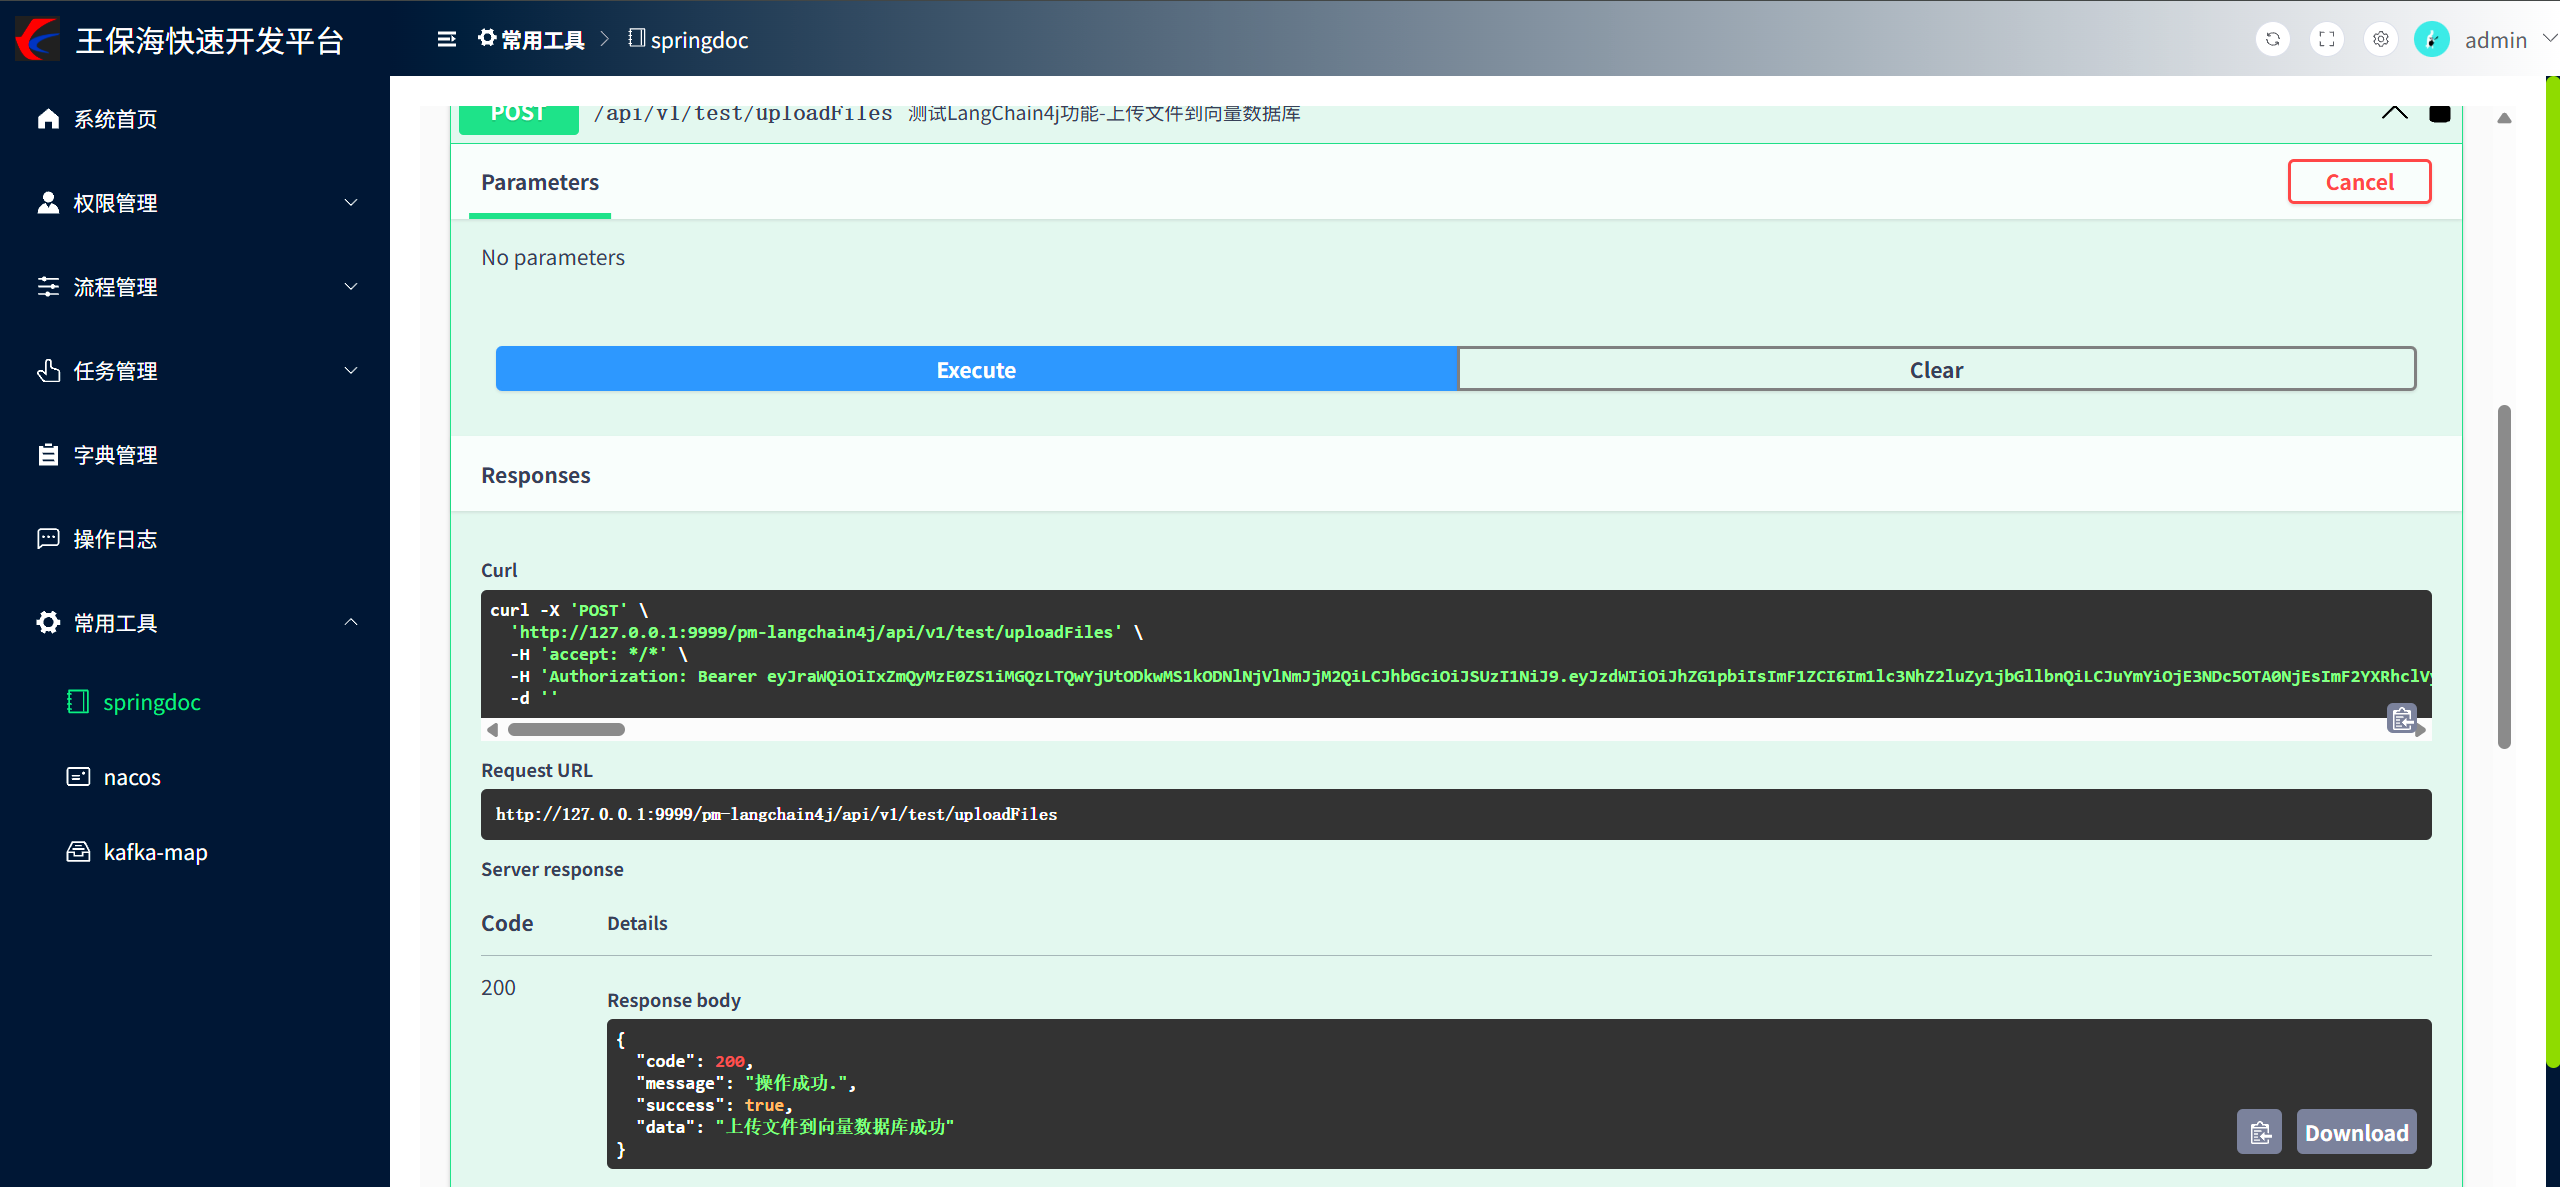Copy the curl command to clipboard
Viewport: 2560px width, 1187px height.
click(2402, 718)
